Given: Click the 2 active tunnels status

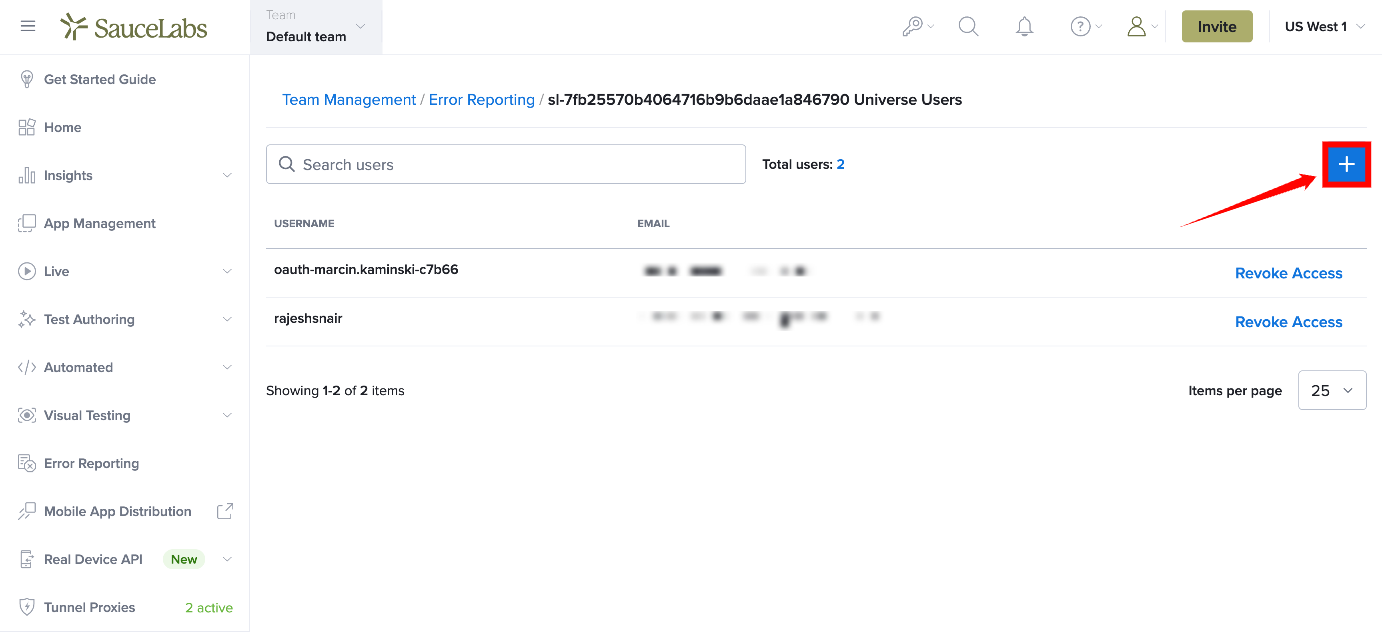Looking at the screenshot, I should [209, 608].
